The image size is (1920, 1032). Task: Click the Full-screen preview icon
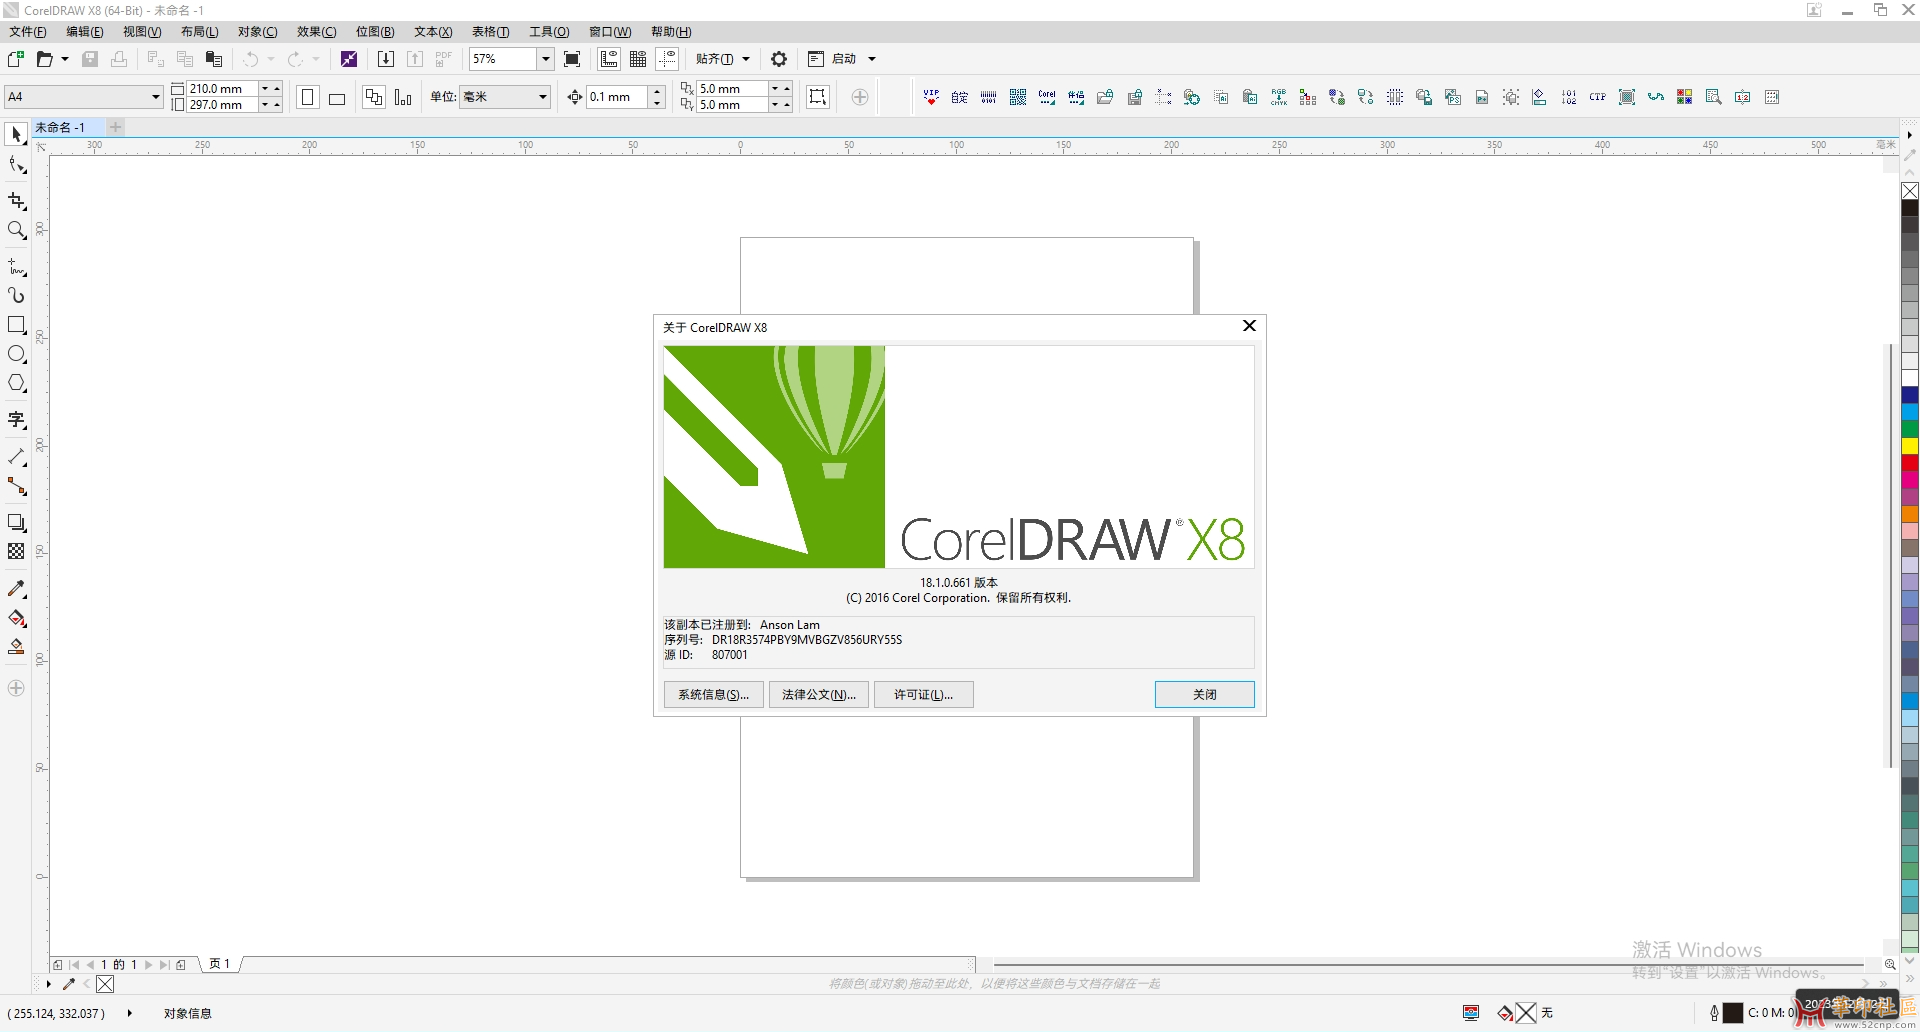coord(572,59)
